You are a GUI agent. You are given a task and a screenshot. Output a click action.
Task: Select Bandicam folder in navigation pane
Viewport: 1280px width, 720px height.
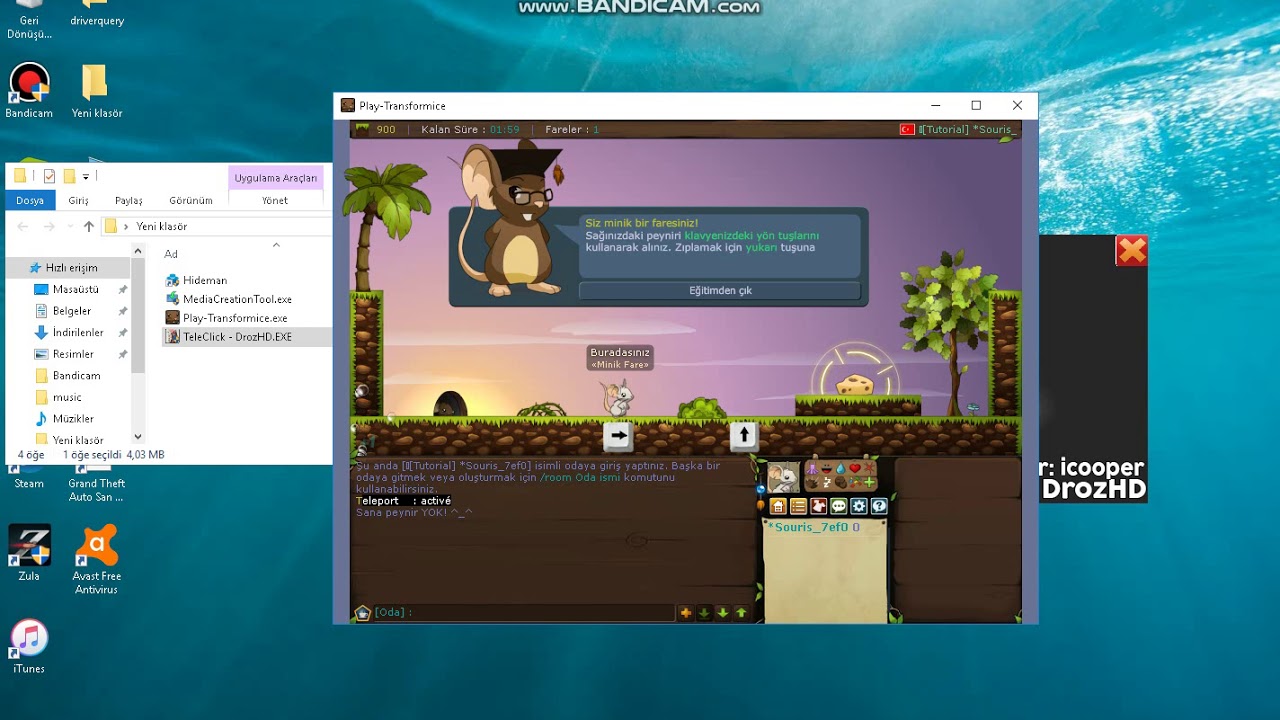pyautogui.click(x=76, y=376)
